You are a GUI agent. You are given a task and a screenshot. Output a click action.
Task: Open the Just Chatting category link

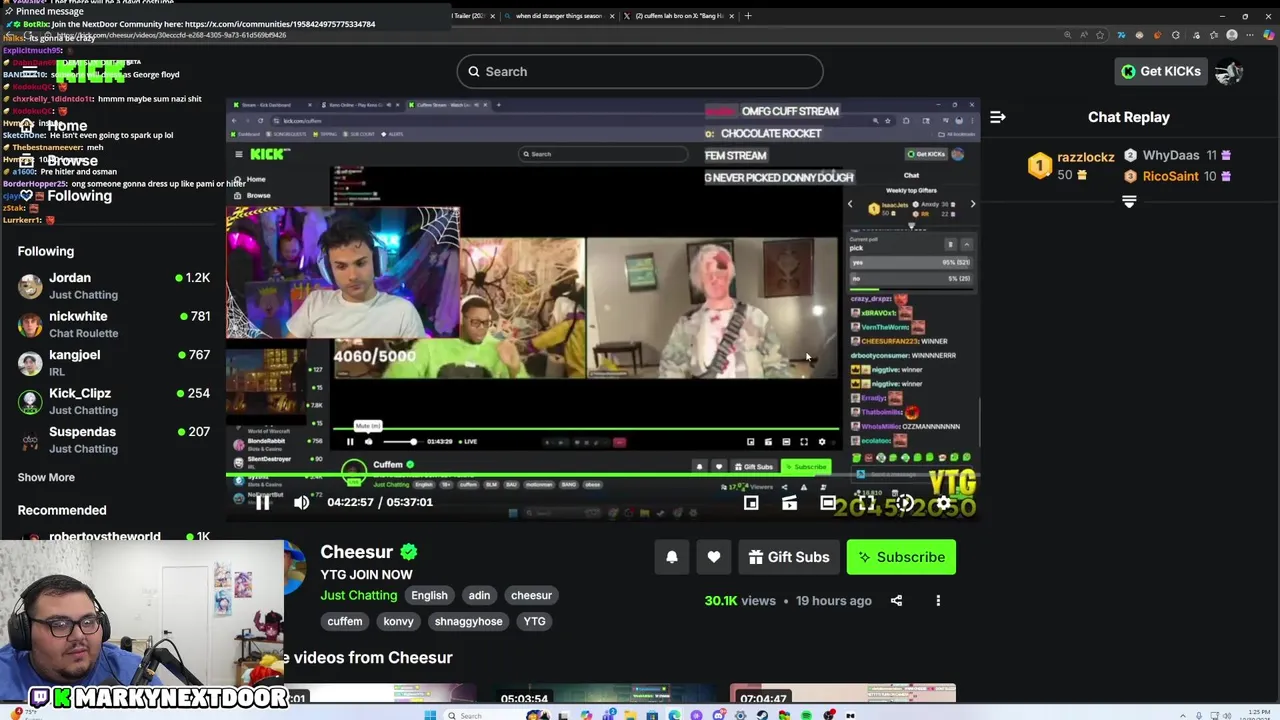[358, 595]
